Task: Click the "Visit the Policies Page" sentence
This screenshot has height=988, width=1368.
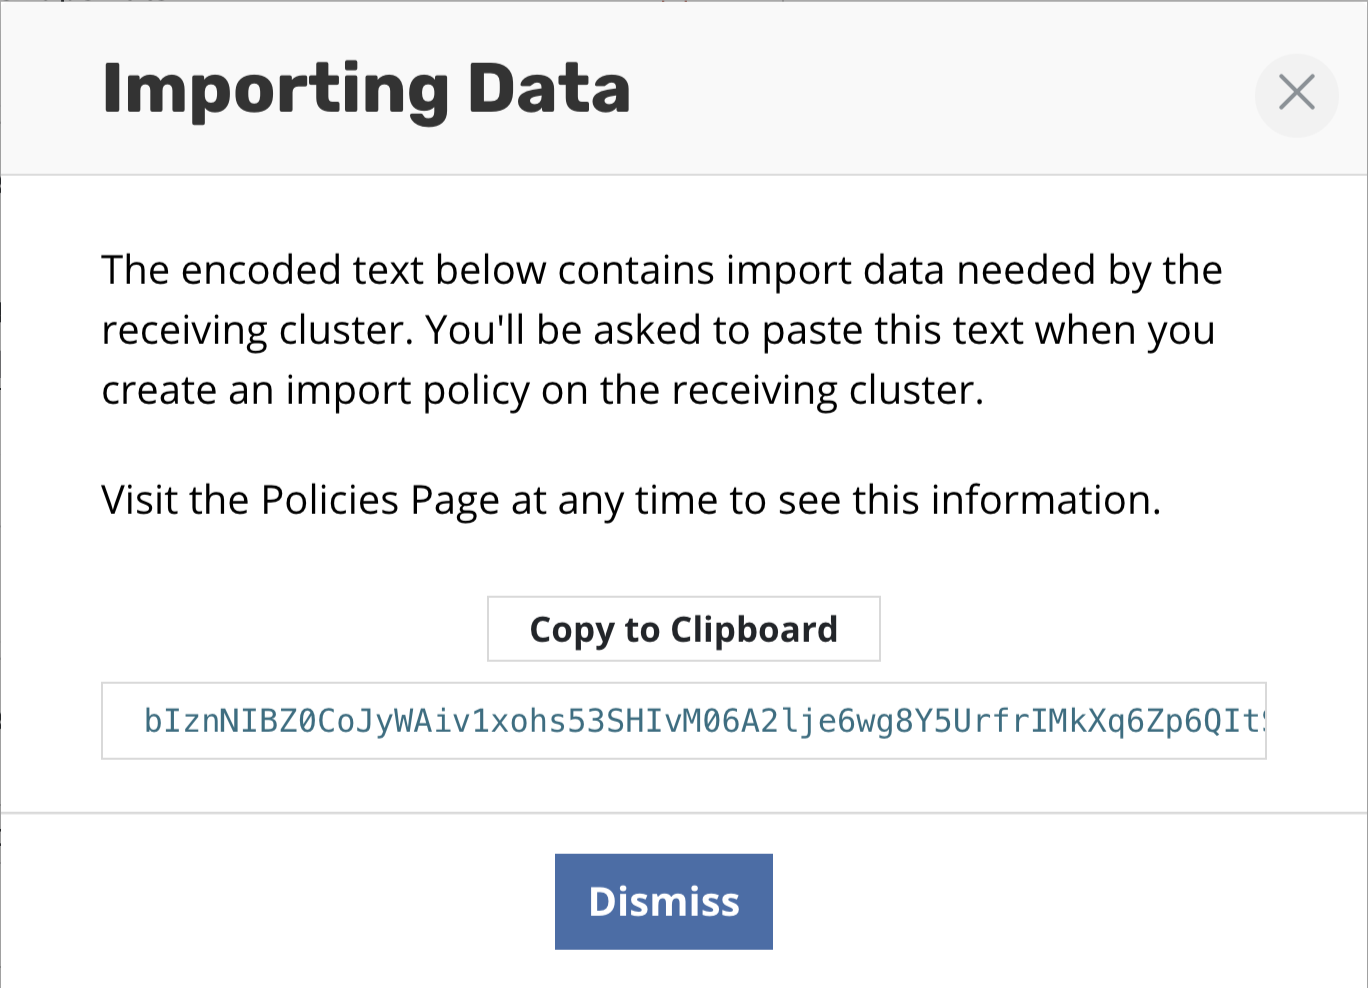Action: [630, 500]
